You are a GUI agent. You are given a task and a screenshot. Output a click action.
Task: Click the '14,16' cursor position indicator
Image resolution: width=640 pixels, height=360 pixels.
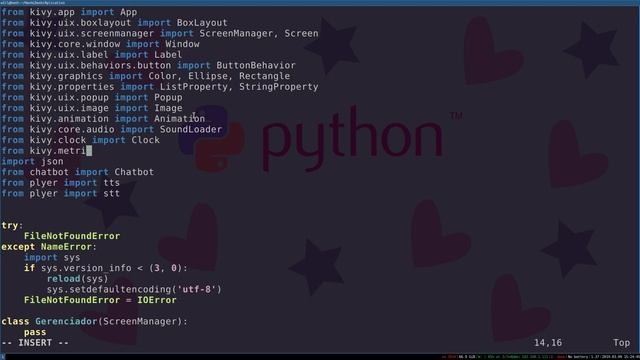[x=548, y=343]
